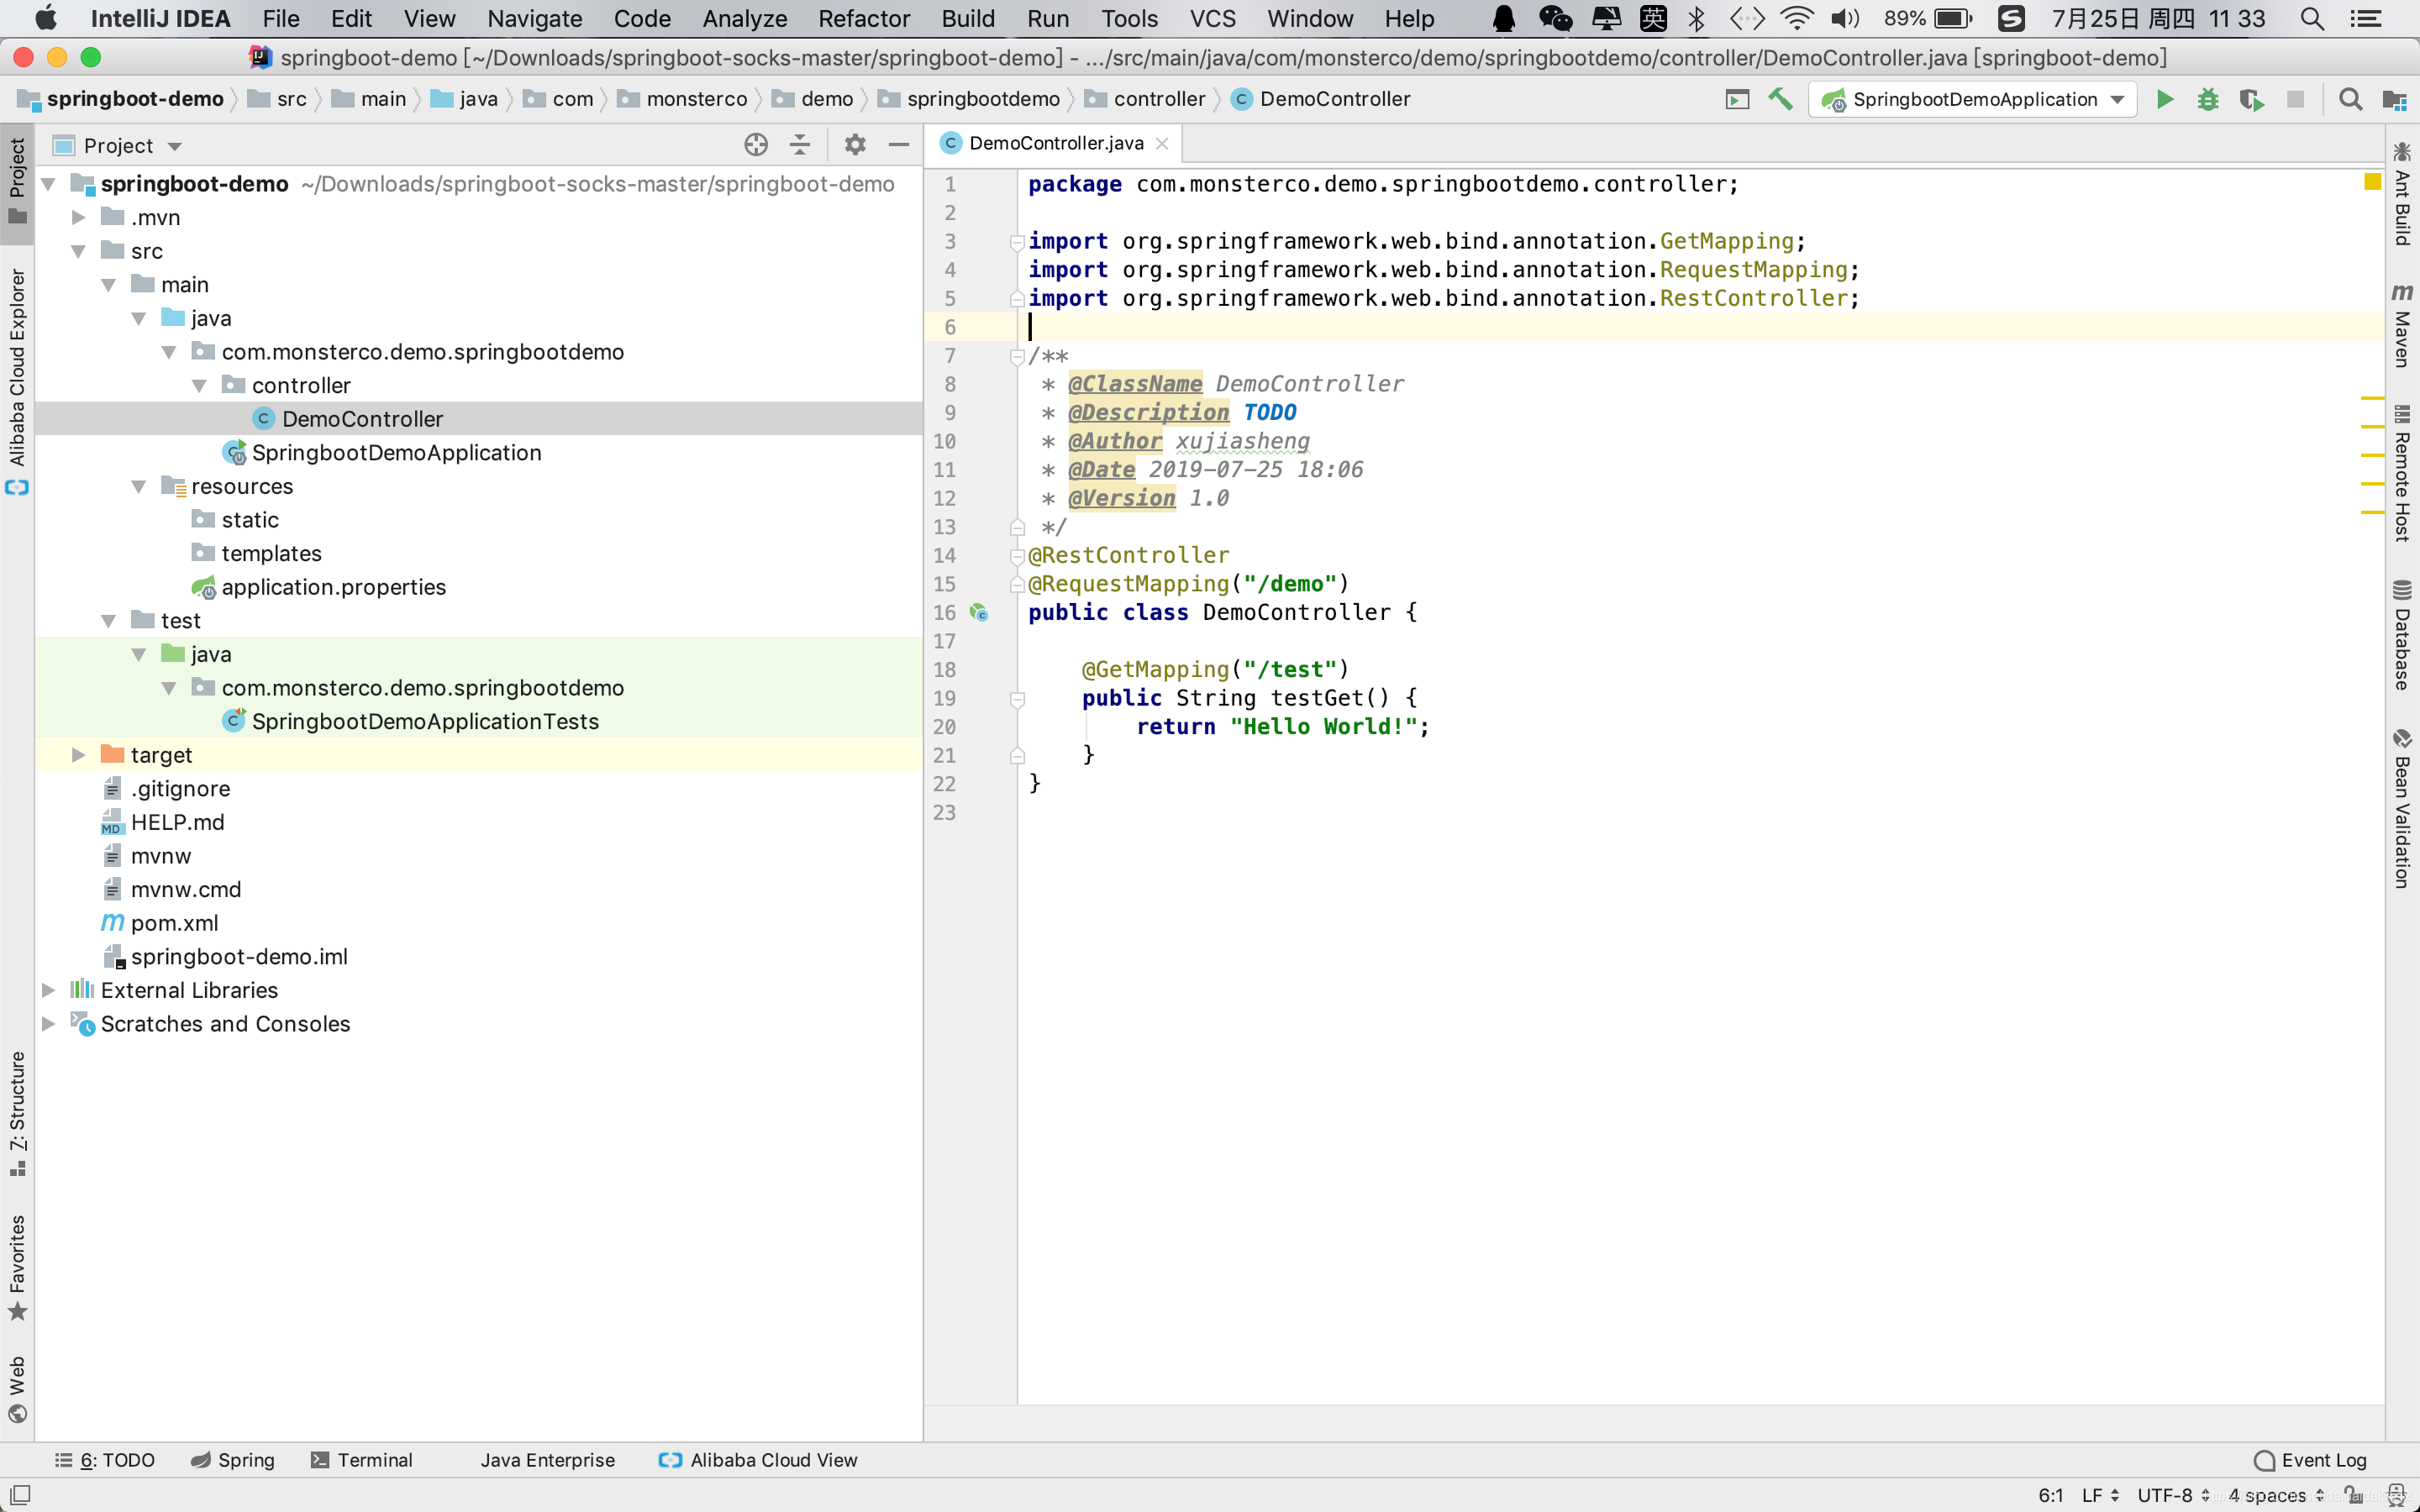
Task: Open Project panel settings gear
Action: (x=854, y=145)
